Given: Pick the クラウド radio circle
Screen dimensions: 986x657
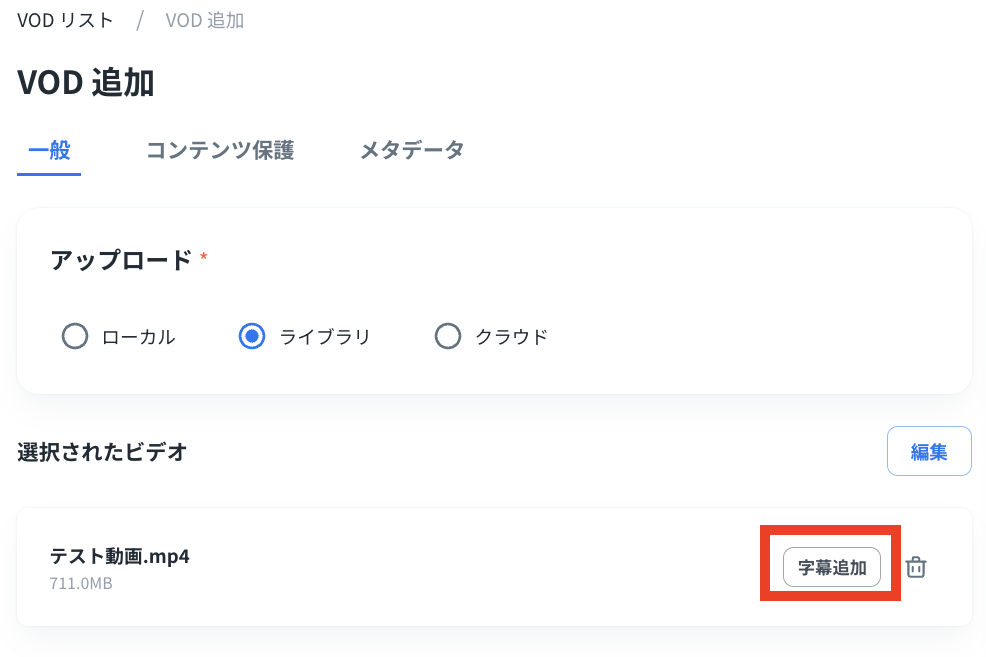Looking at the screenshot, I should pos(448,336).
